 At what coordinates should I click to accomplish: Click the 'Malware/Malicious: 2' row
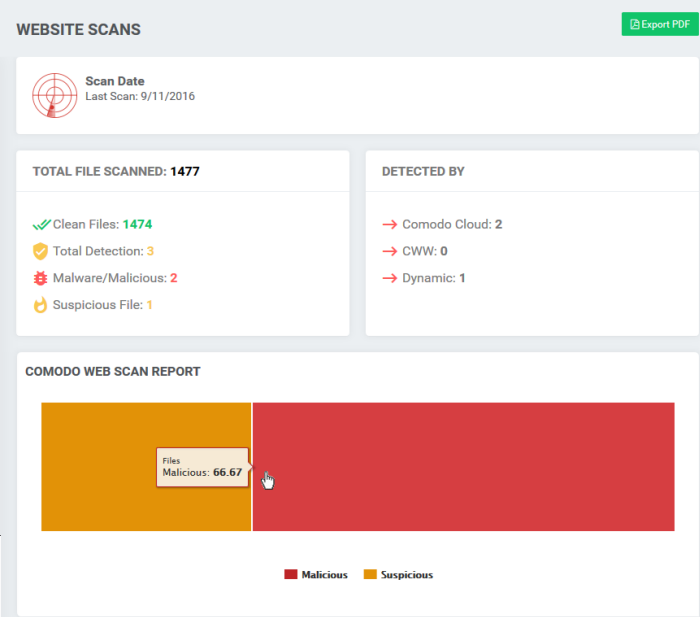tap(105, 278)
